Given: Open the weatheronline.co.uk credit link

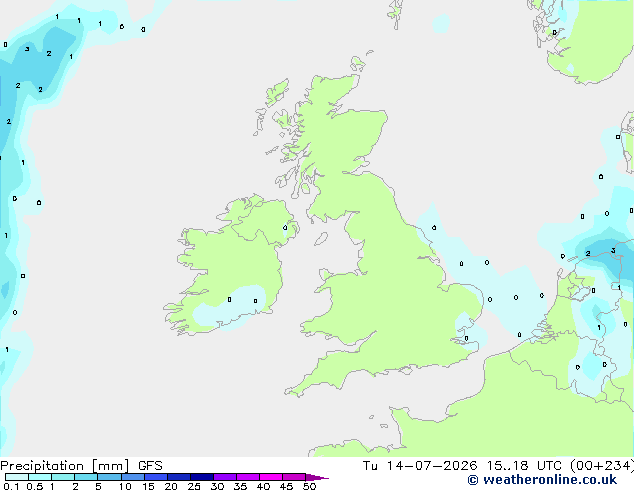Looking at the screenshot, I should [542, 480].
